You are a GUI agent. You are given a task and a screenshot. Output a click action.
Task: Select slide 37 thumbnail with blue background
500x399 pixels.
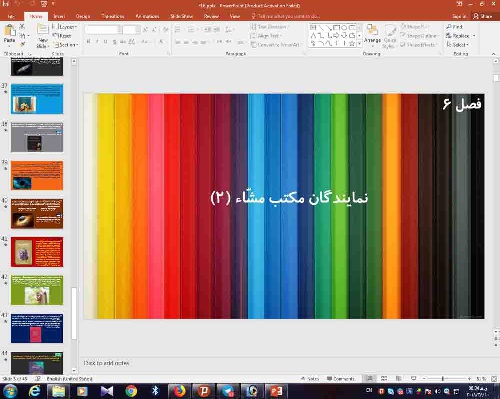click(37, 99)
